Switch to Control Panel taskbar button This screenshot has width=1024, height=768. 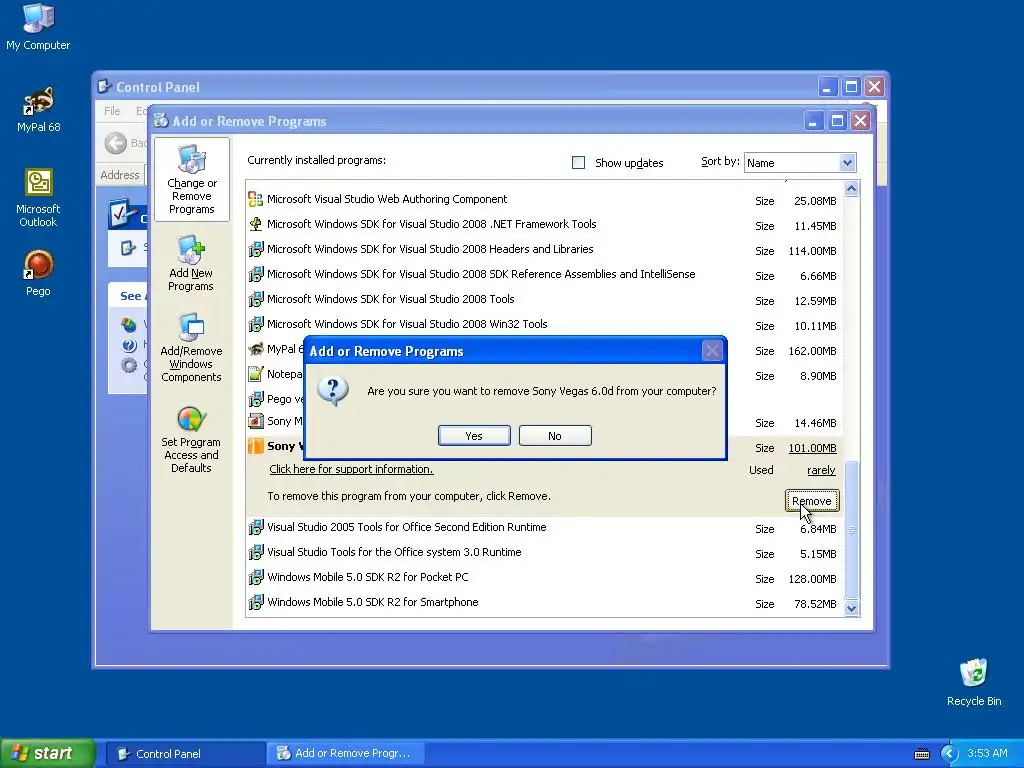(184, 754)
